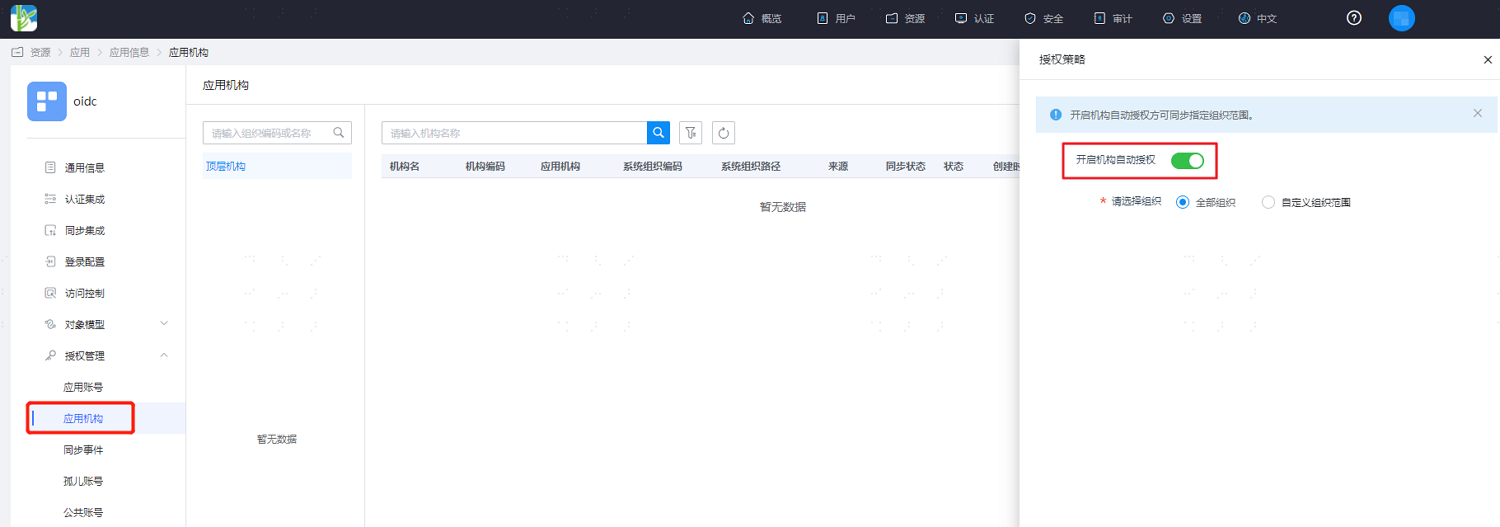Click the oidc application name
The width and height of the screenshot is (1500, 527).
[x=85, y=101]
